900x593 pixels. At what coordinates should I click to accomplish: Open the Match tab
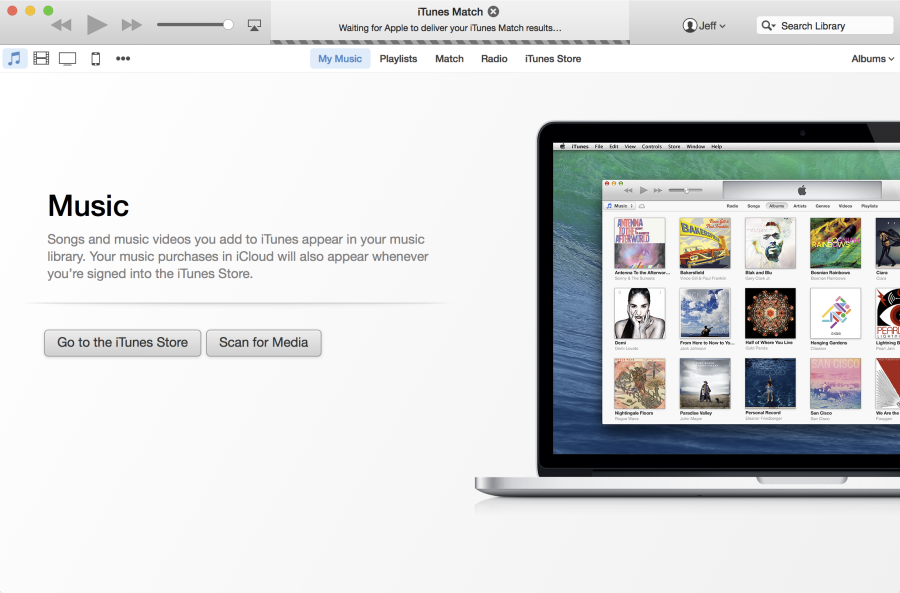point(449,59)
